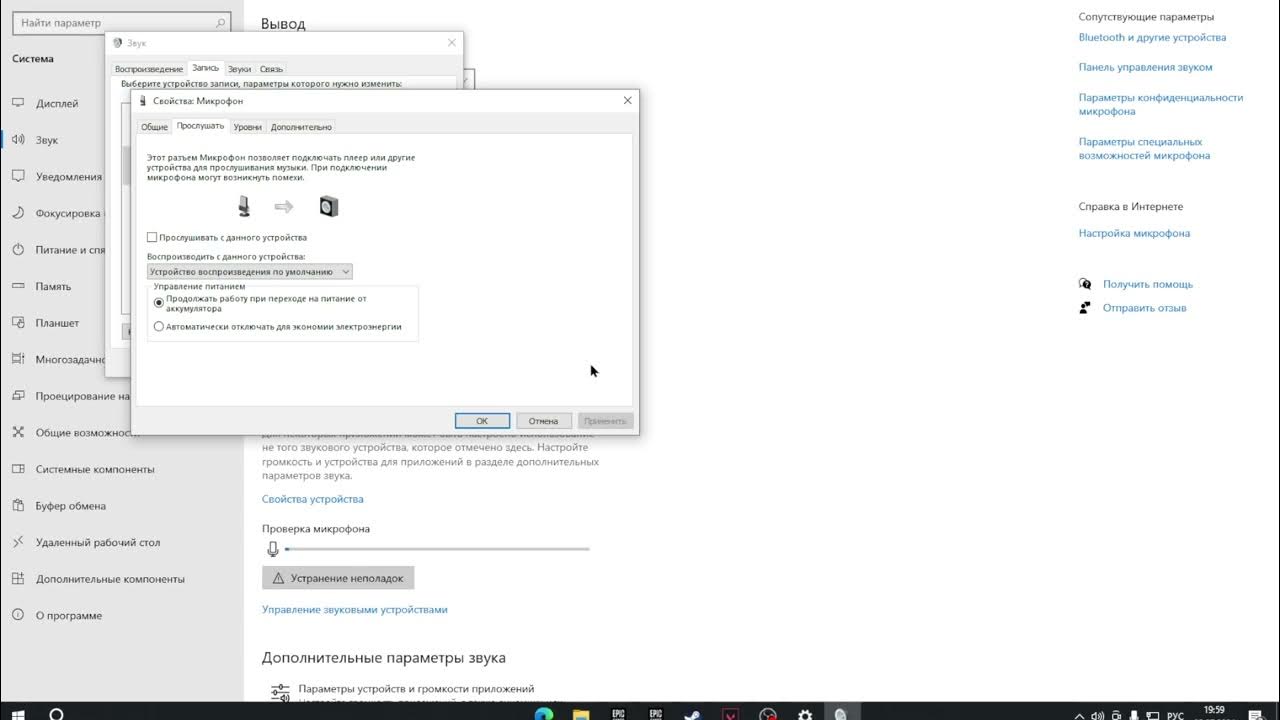Click Отмена in Microphone properties
The height and width of the screenshot is (720, 1280).
click(x=544, y=421)
